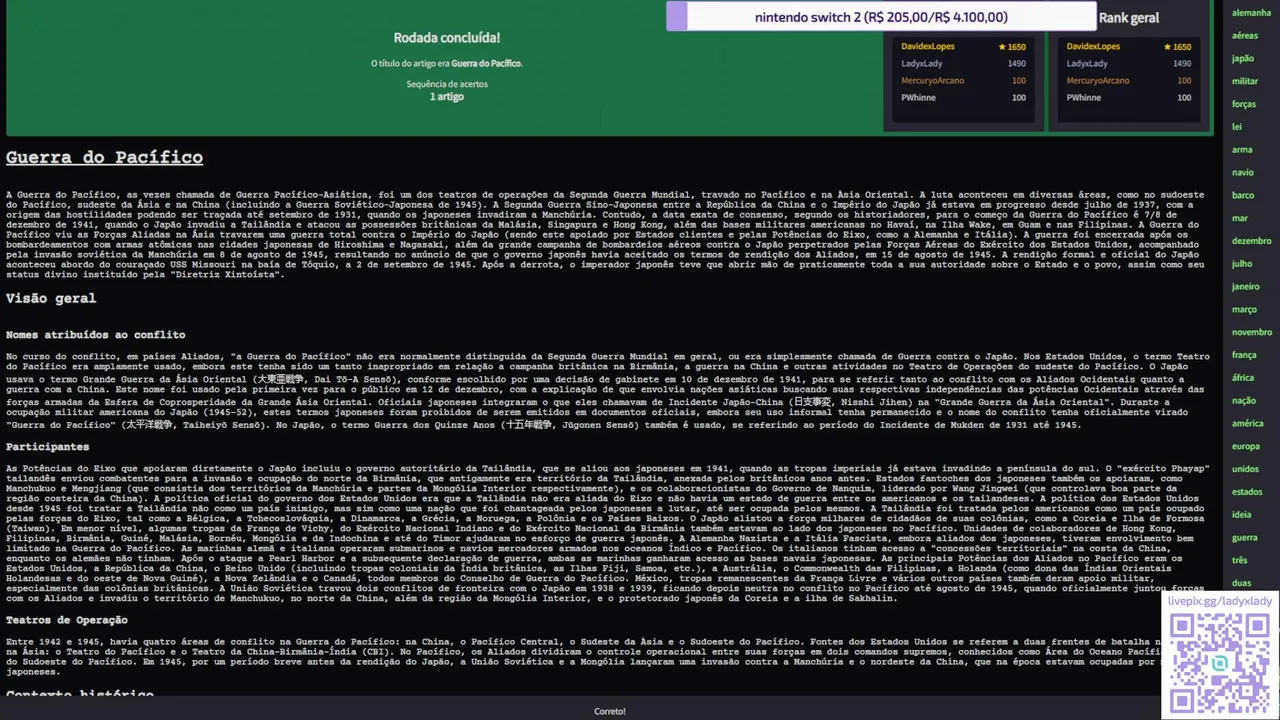The height and width of the screenshot is (720, 1280).
Task: Click the guessed word 'forças' in the sidebar
Action: [x=1244, y=104]
